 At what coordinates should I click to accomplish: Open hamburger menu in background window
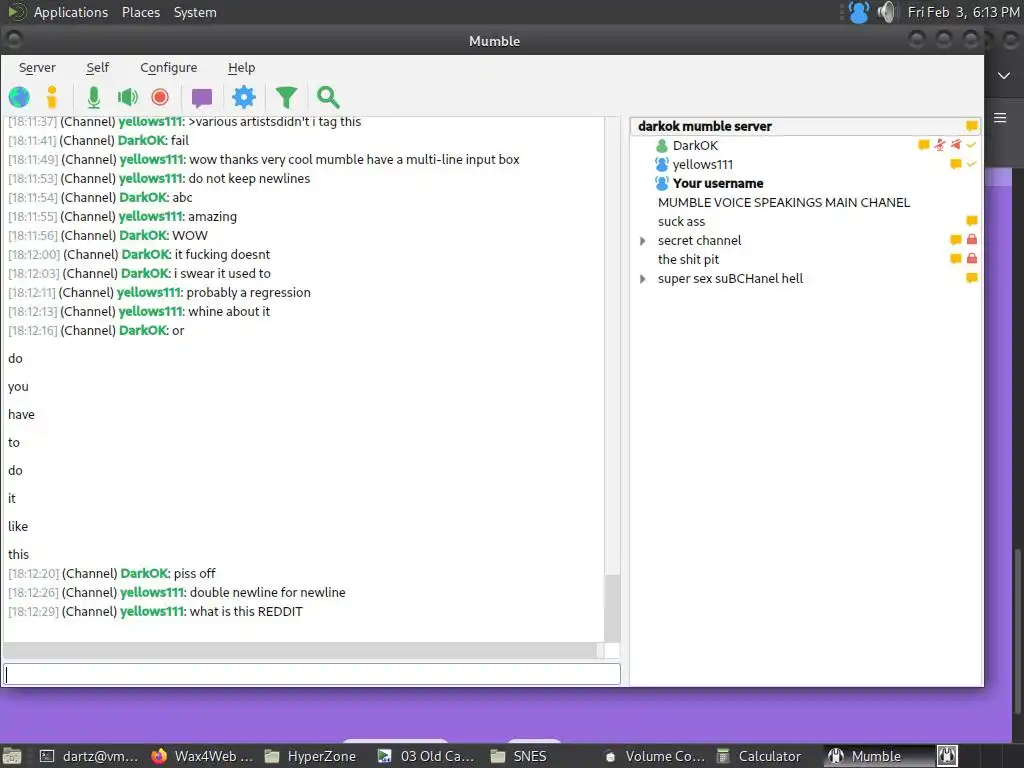coord(1000,118)
